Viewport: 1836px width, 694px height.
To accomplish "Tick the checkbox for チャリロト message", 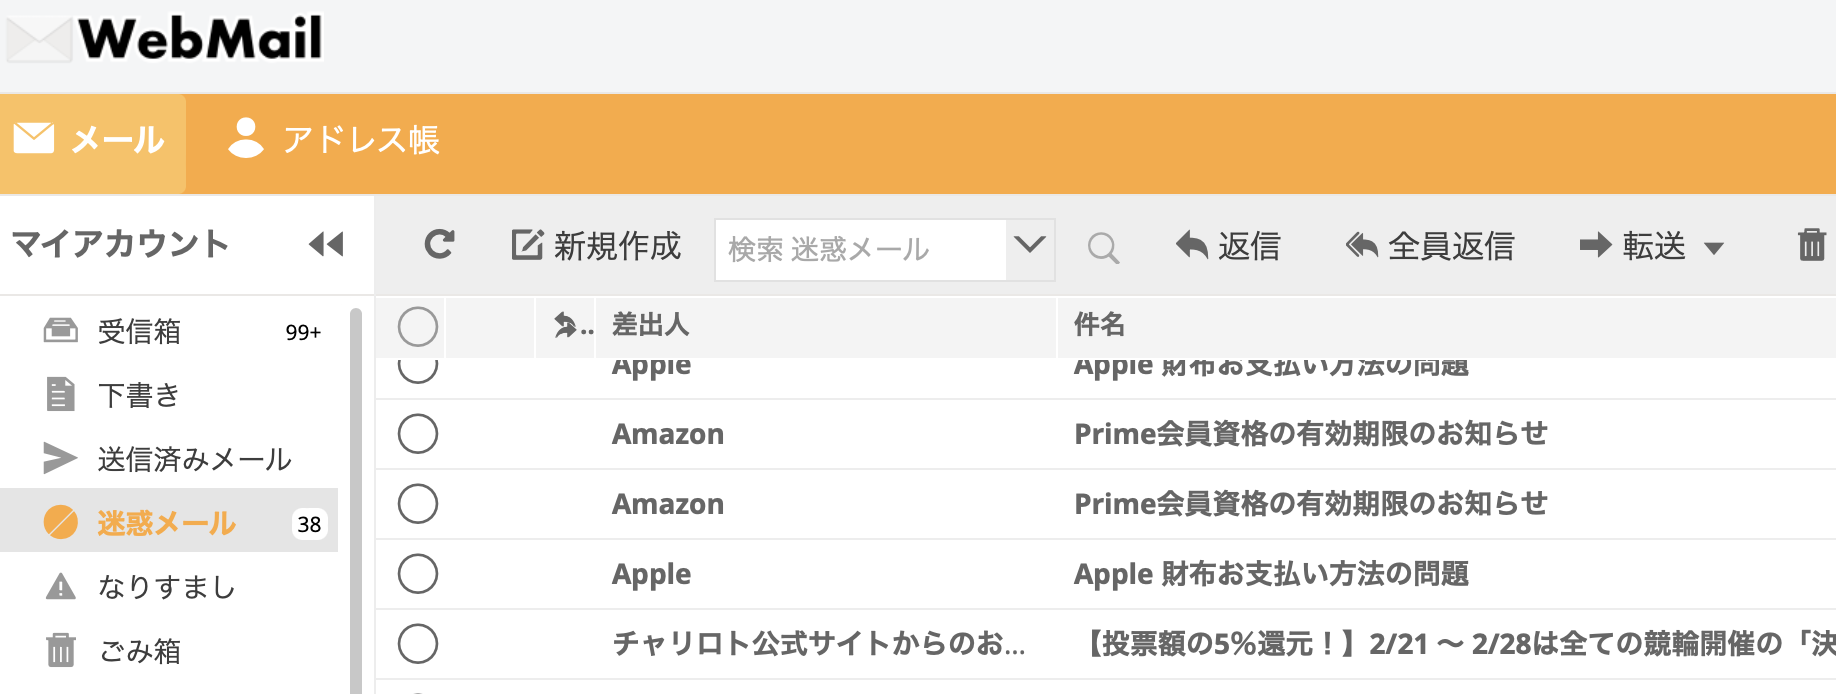I will pos(418,644).
